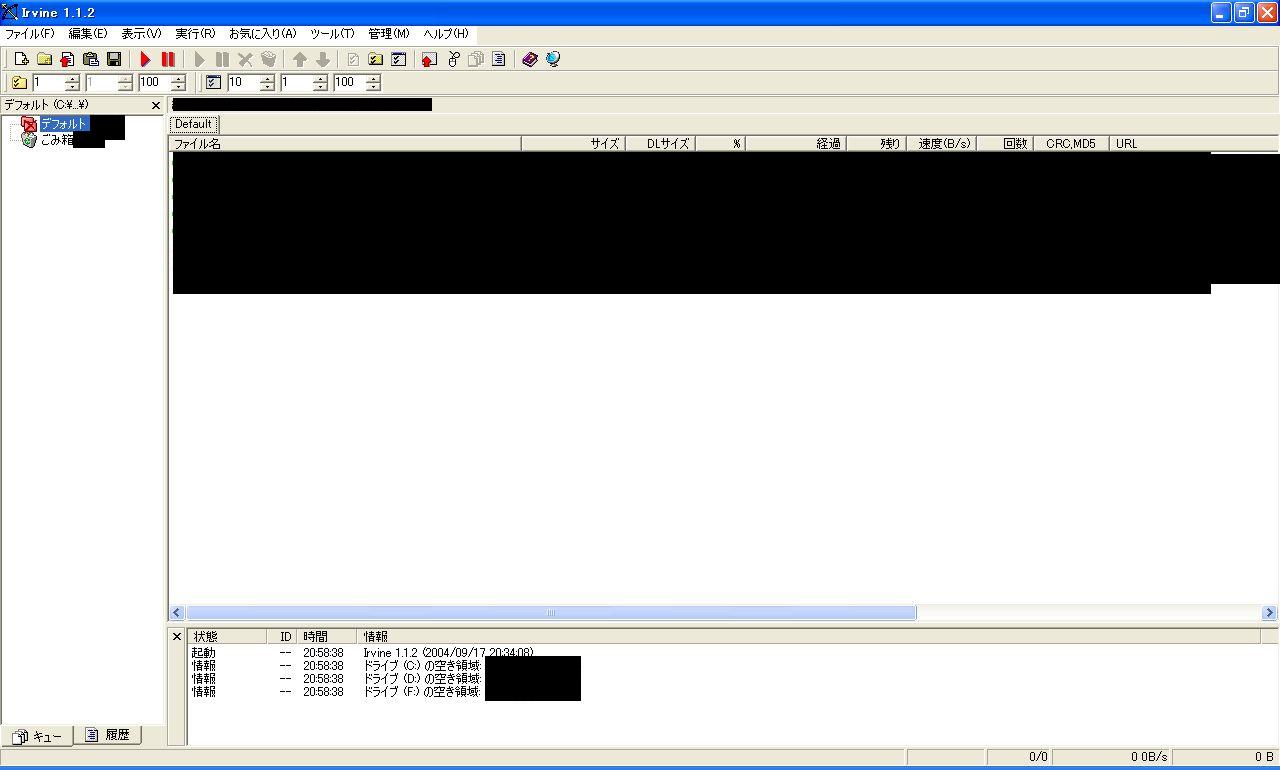Click the gray play icon for selected item
This screenshot has height=770, width=1280.
200,60
